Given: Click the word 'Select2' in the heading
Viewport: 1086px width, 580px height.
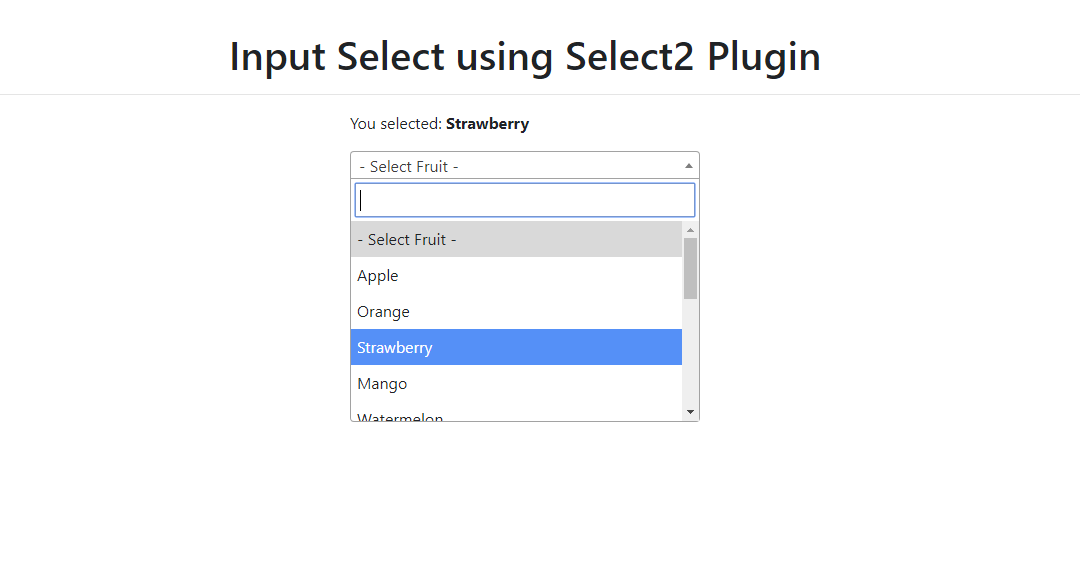Looking at the screenshot, I should click(630, 56).
